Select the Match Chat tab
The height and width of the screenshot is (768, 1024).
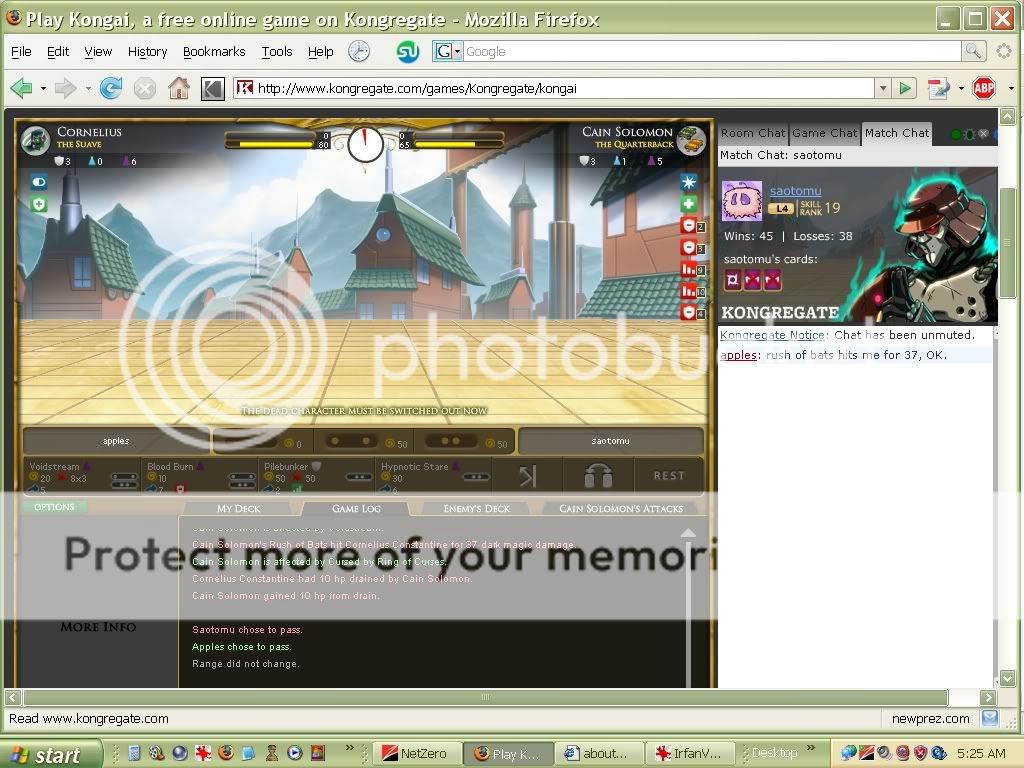point(897,133)
